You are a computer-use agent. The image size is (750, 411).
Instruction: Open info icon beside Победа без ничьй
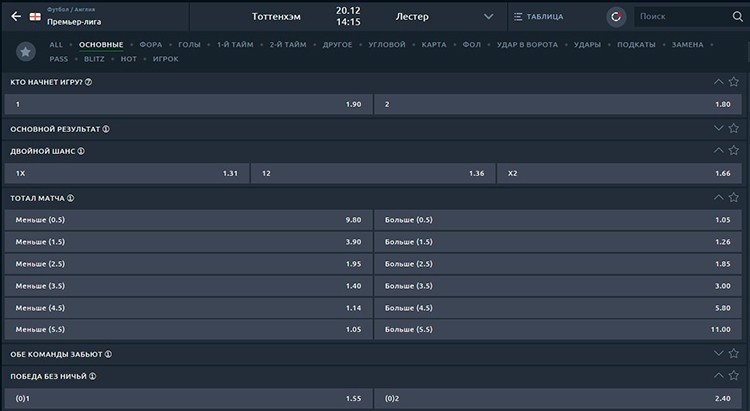92,377
